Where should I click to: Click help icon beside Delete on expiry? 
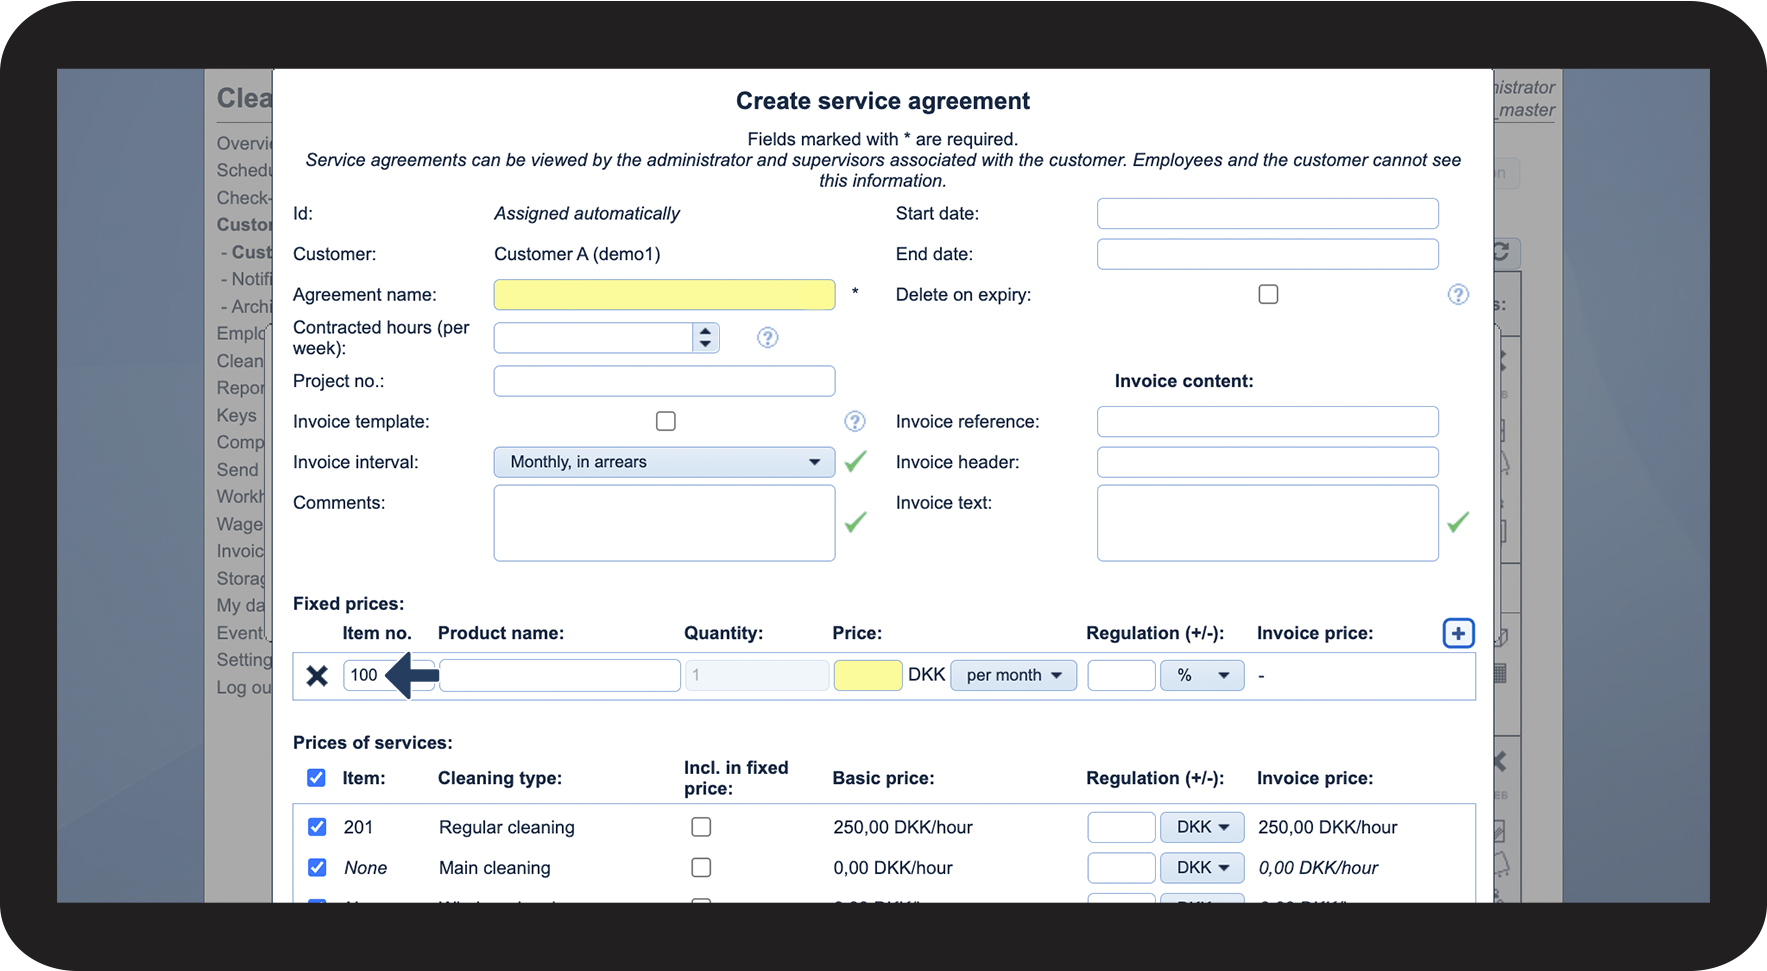(1458, 294)
